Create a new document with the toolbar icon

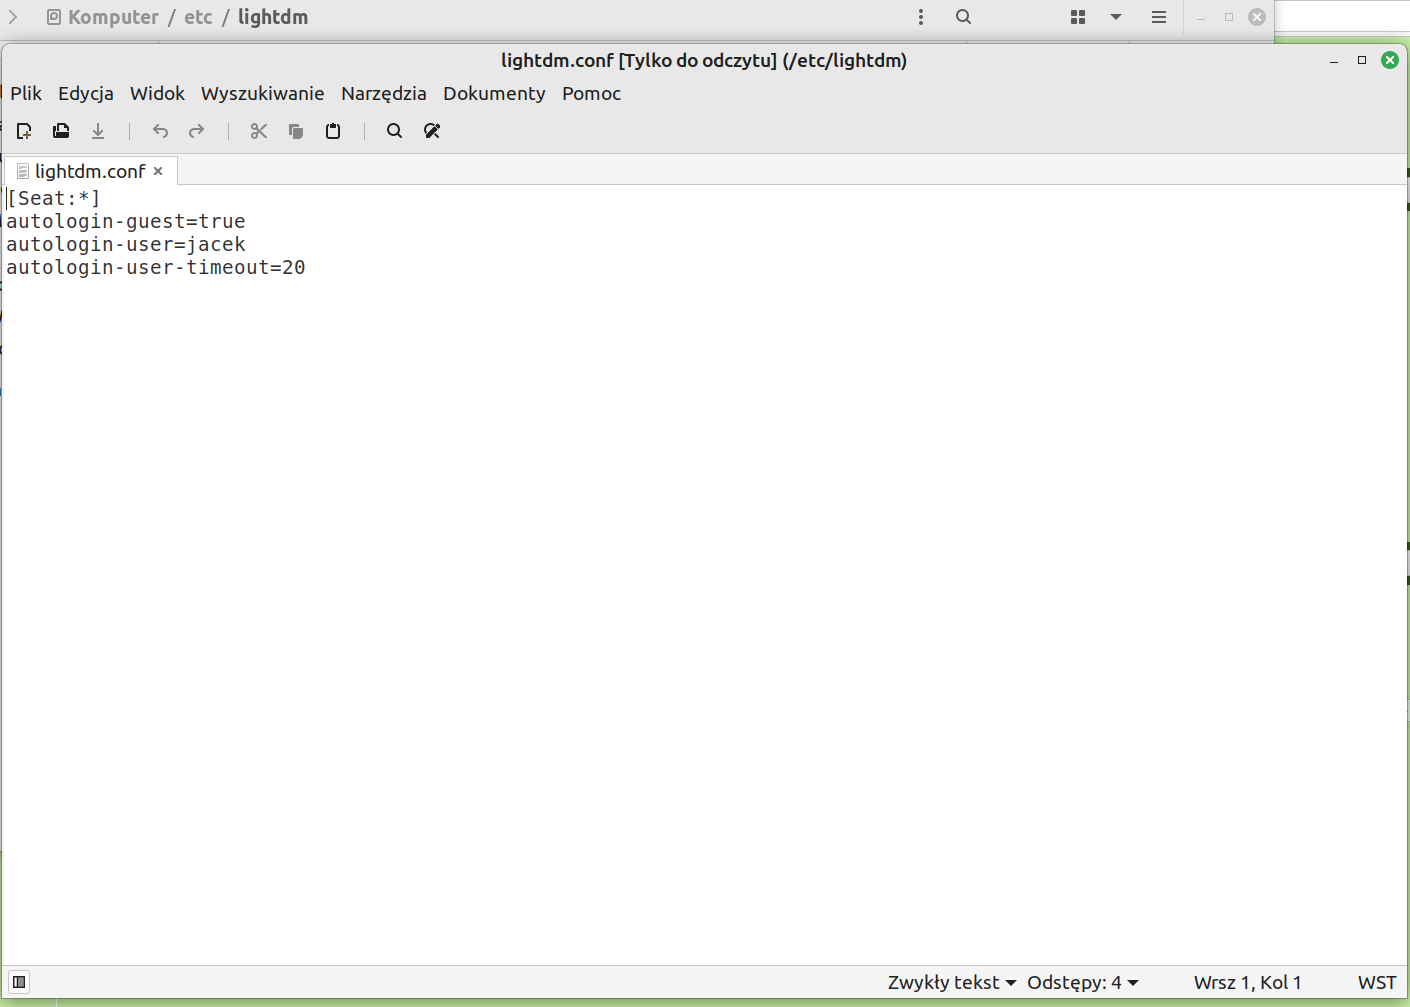[24, 131]
